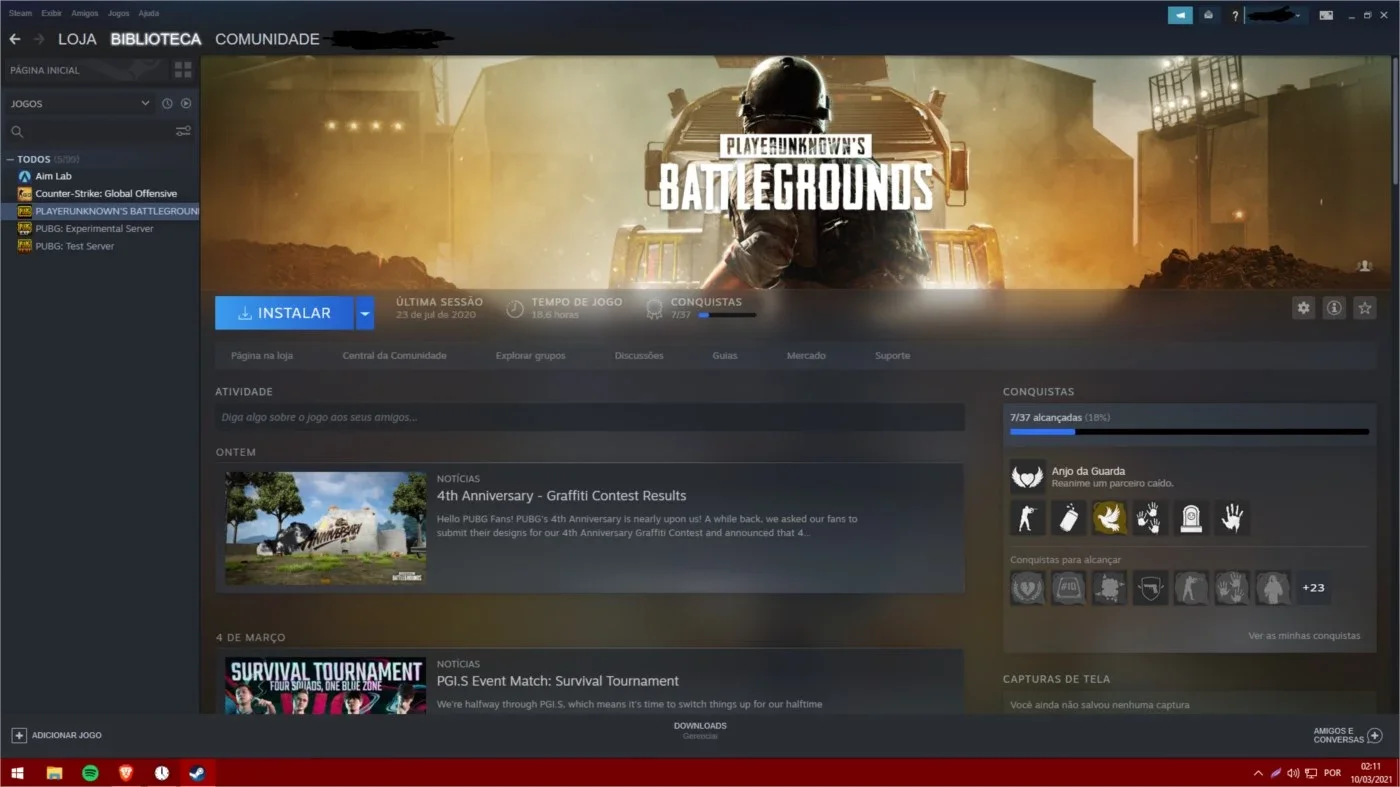Click the ready-to-play icon beside JOGOS
This screenshot has width=1400, height=787.
pos(186,103)
